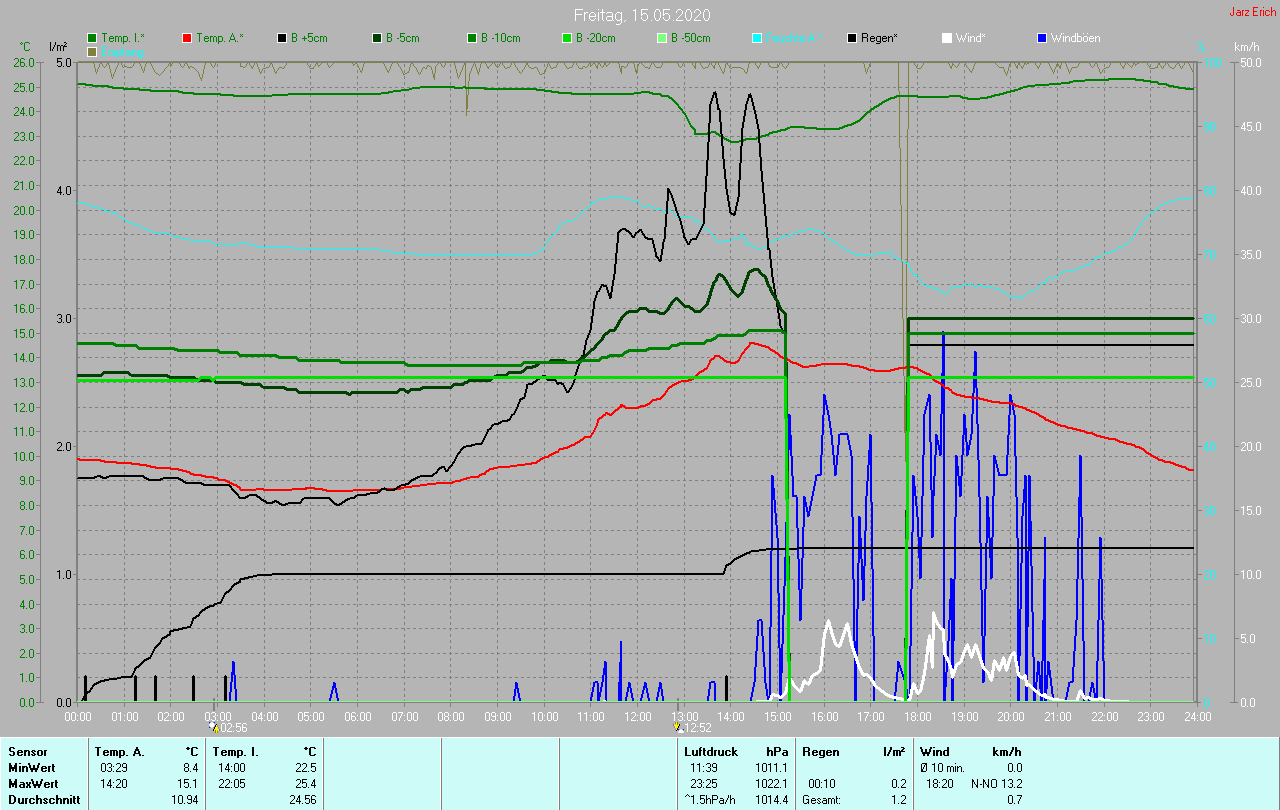Viewport: 1280px width, 810px height.
Task: Select the light green swatch beside B -50cm
Action: (662, 38)
